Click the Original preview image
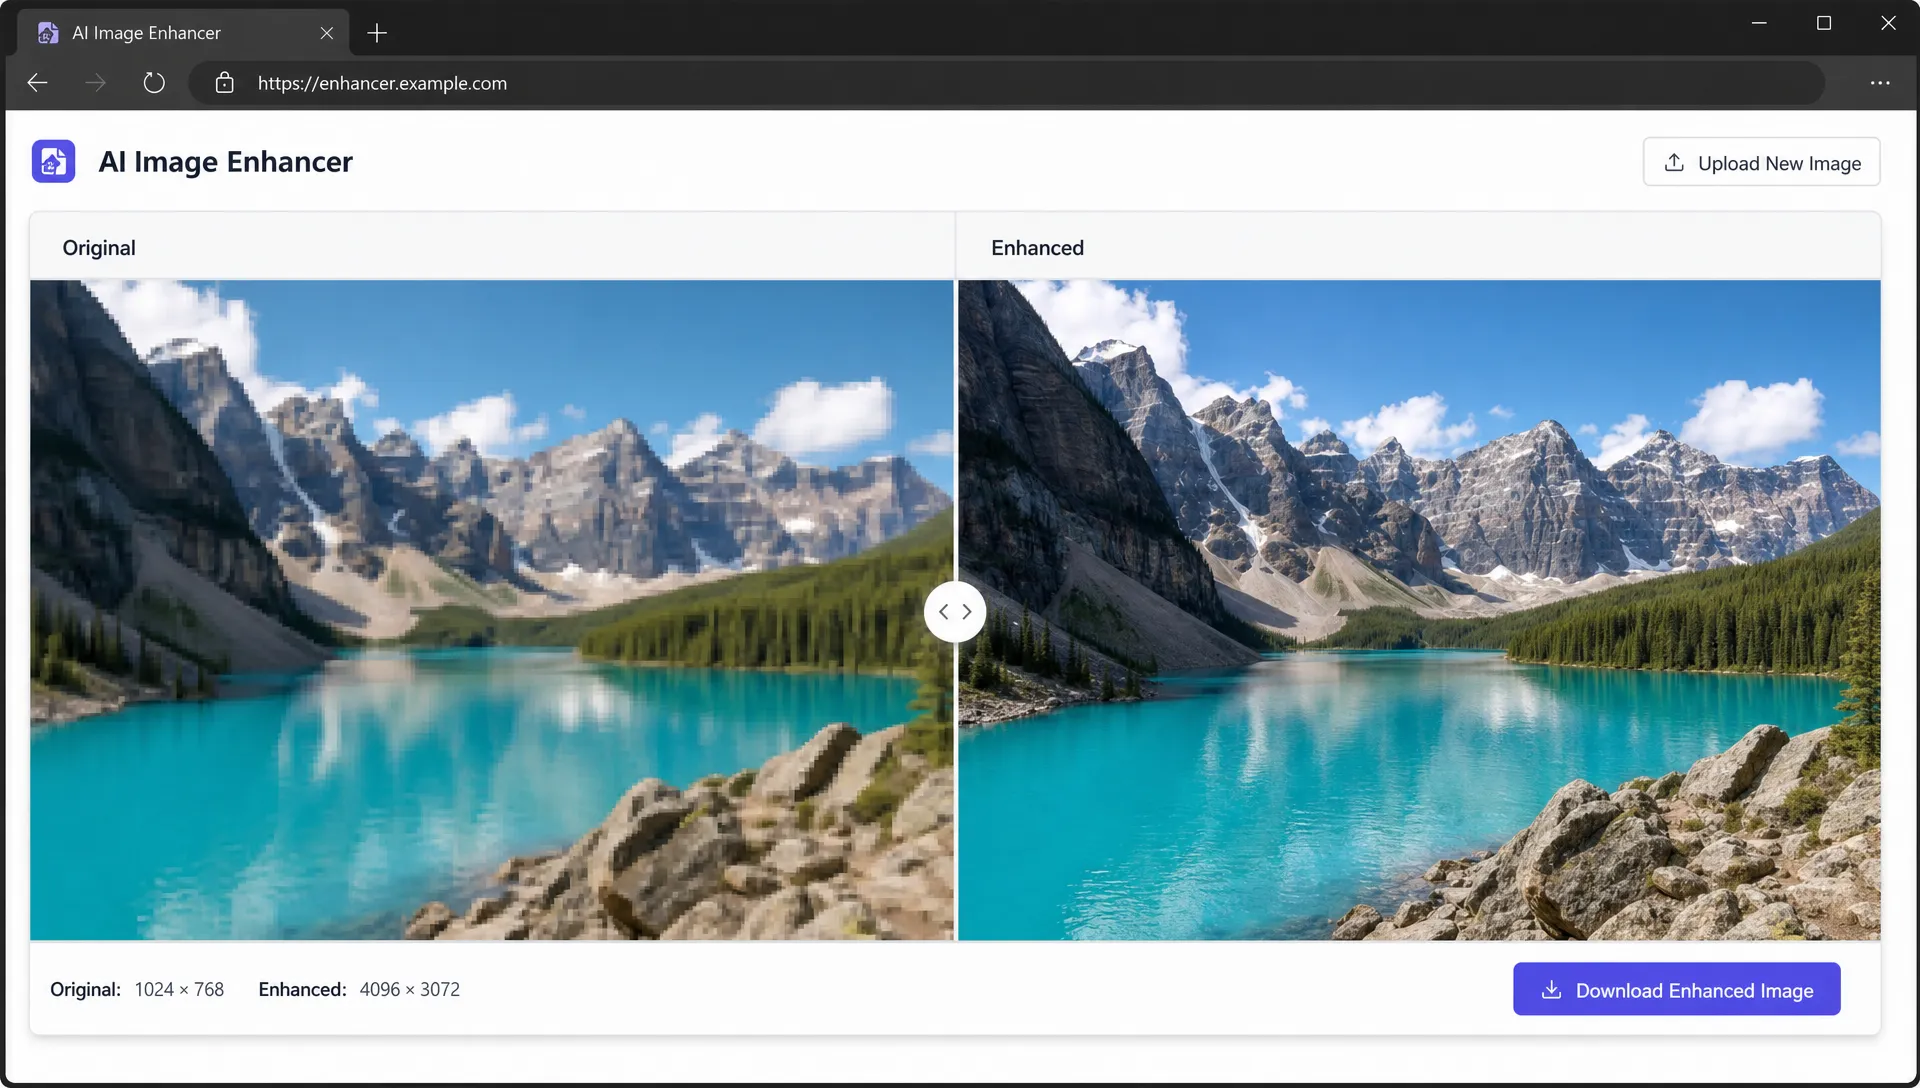The width and height of the screenshot is (1920, 1088). coord(492,610)
